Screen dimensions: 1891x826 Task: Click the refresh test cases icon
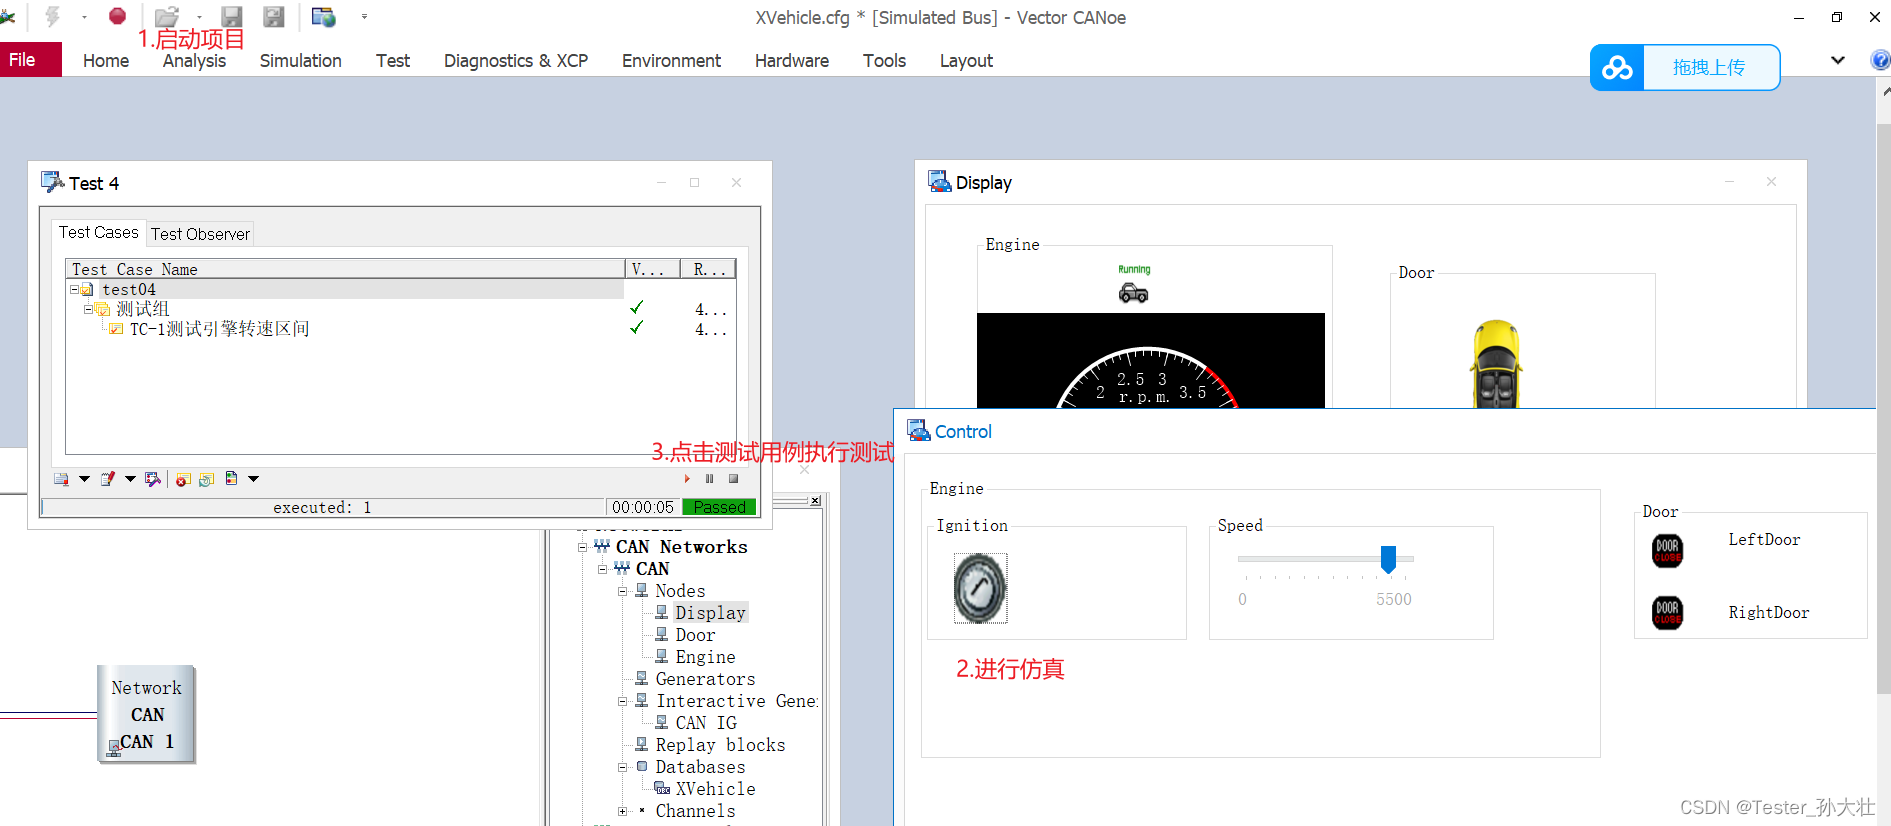click(206, 479)
